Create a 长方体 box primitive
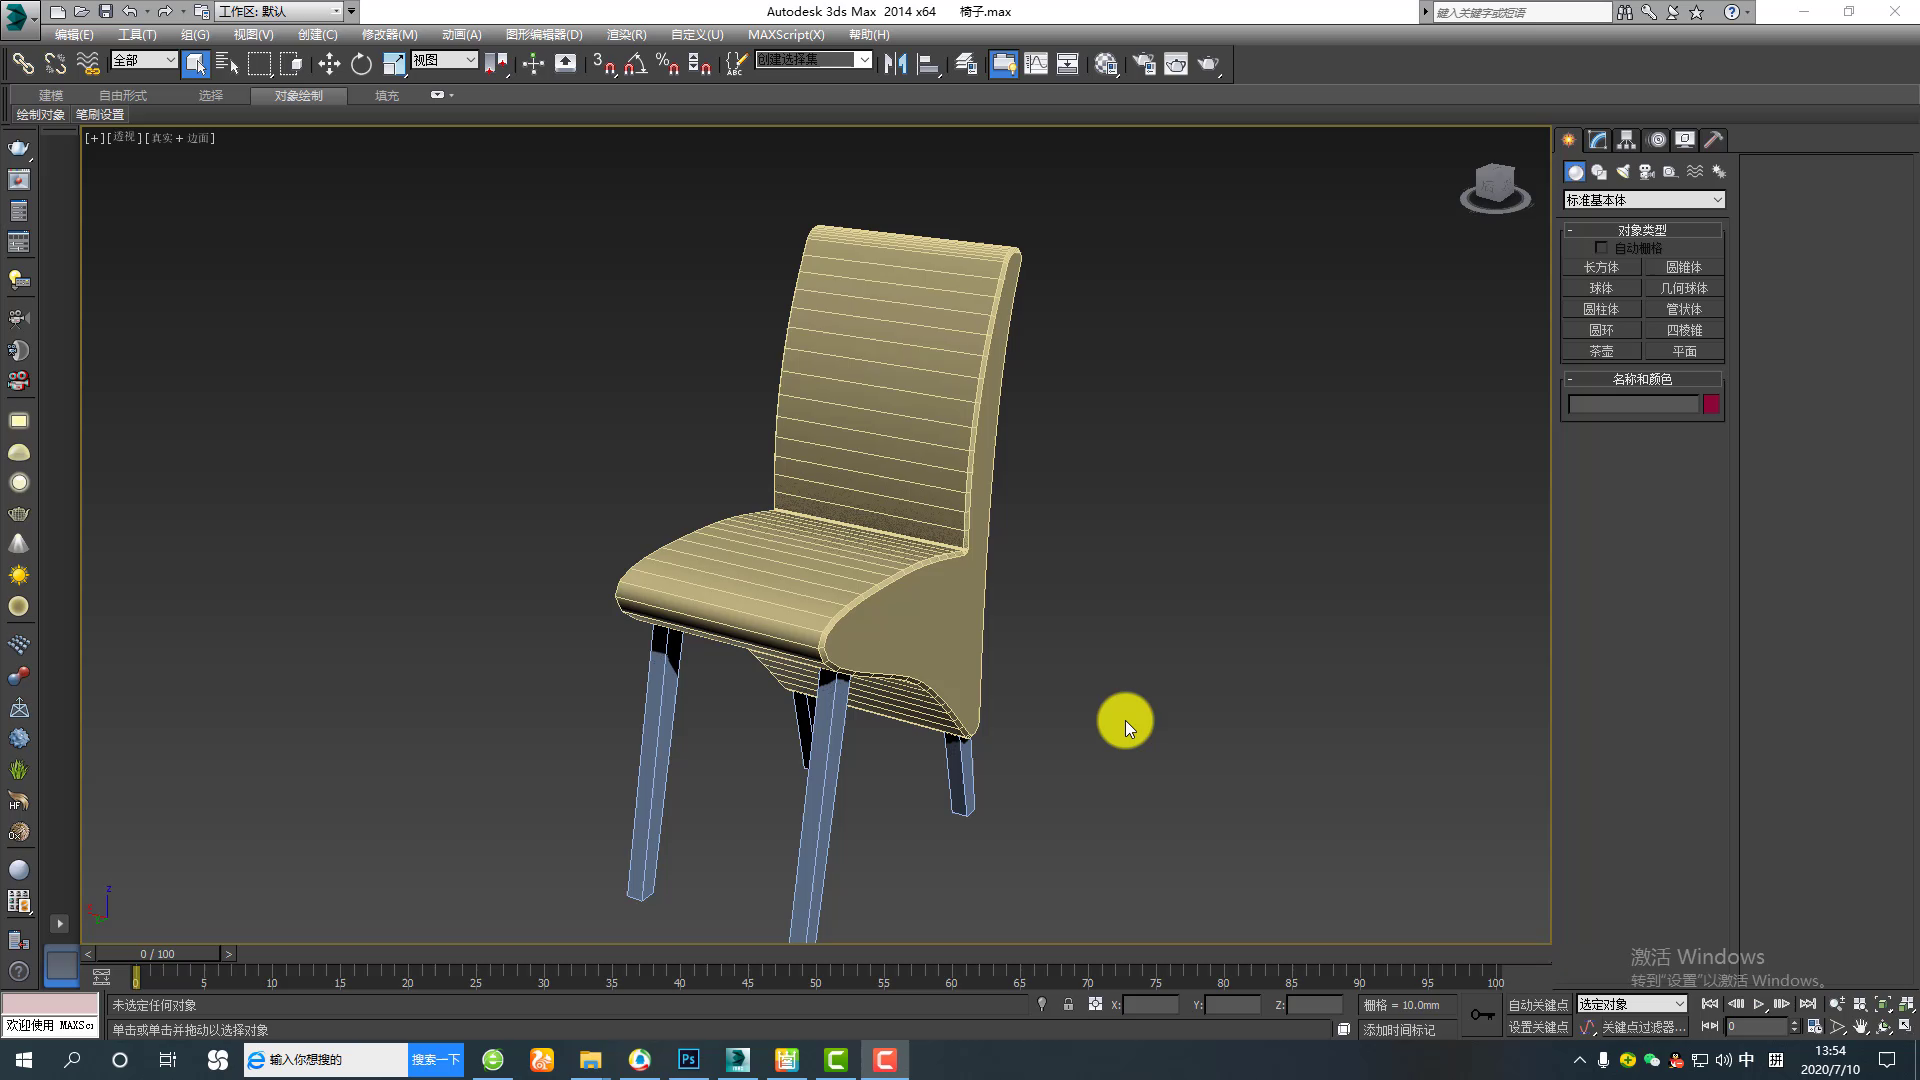This screenshot has height=1080, width=1920. [x=1601, y=267]
